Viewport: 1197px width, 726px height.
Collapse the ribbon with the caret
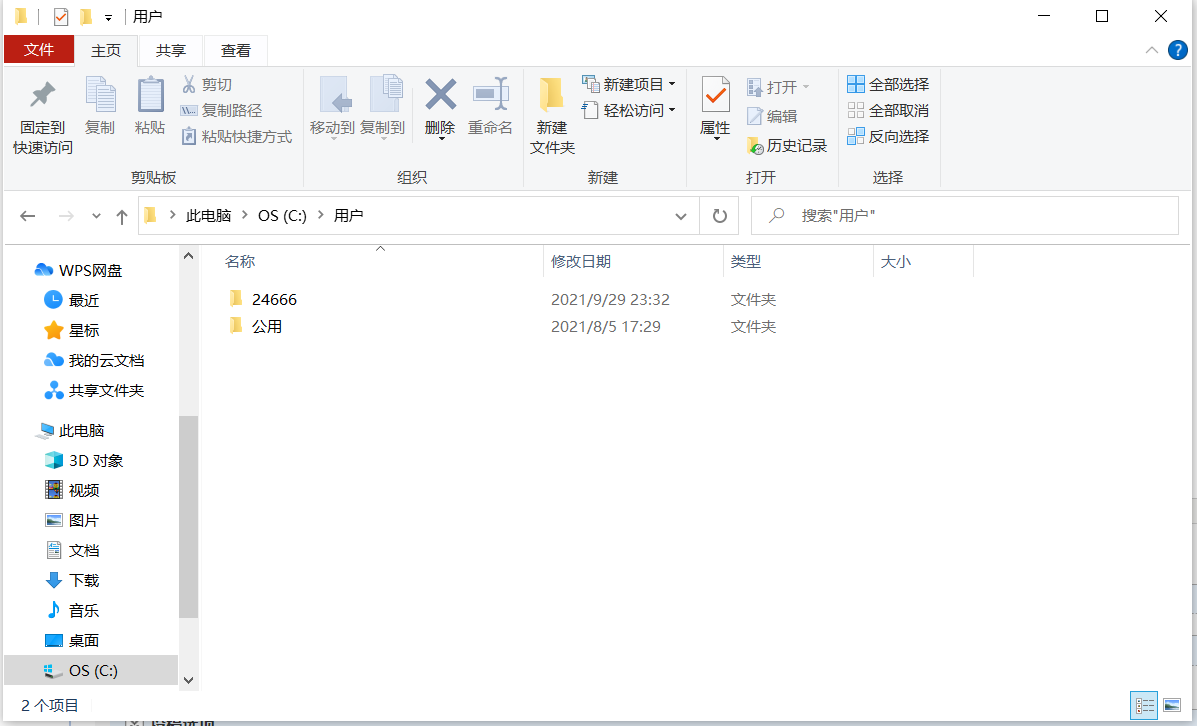tap(1151, 50)
